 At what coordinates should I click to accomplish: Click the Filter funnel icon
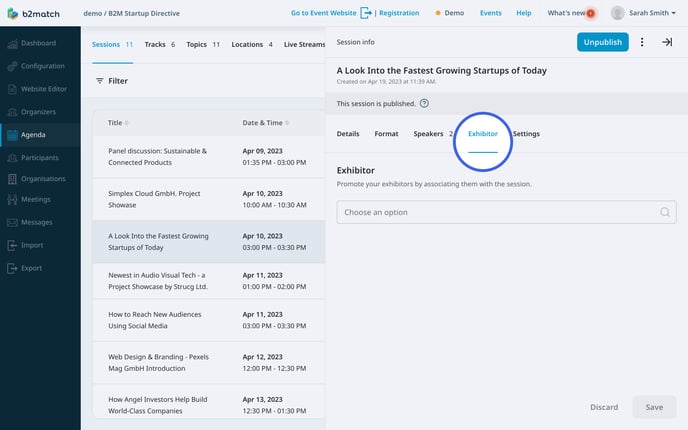click(x=100, y=81)
